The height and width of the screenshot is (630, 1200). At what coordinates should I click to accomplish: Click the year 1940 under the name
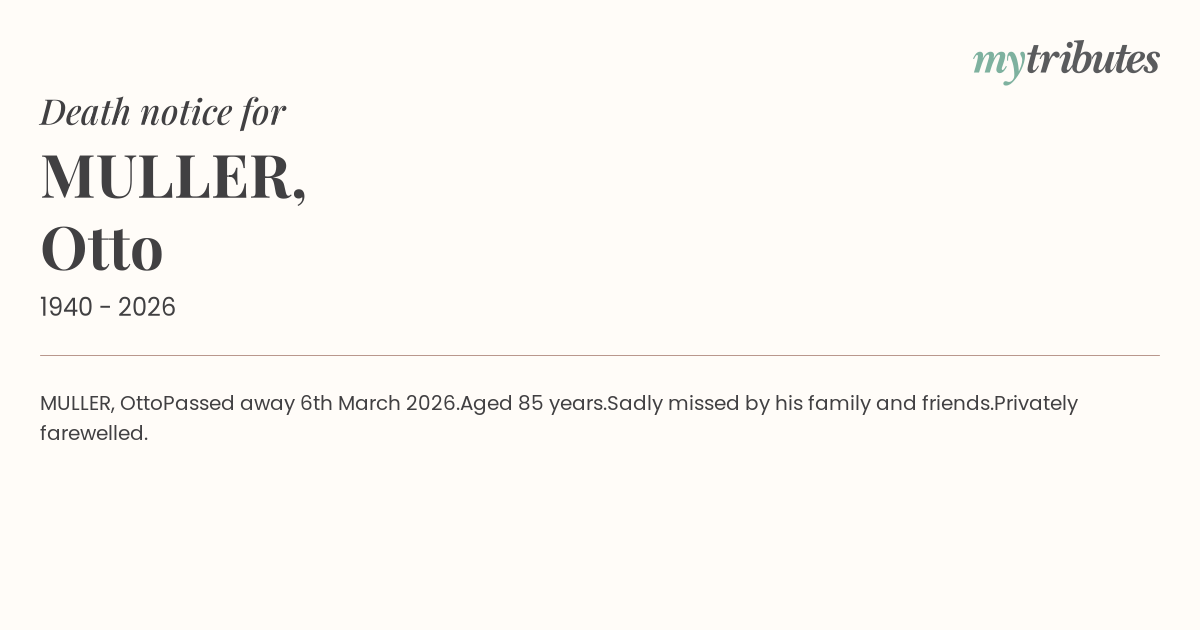click(66, 308)
